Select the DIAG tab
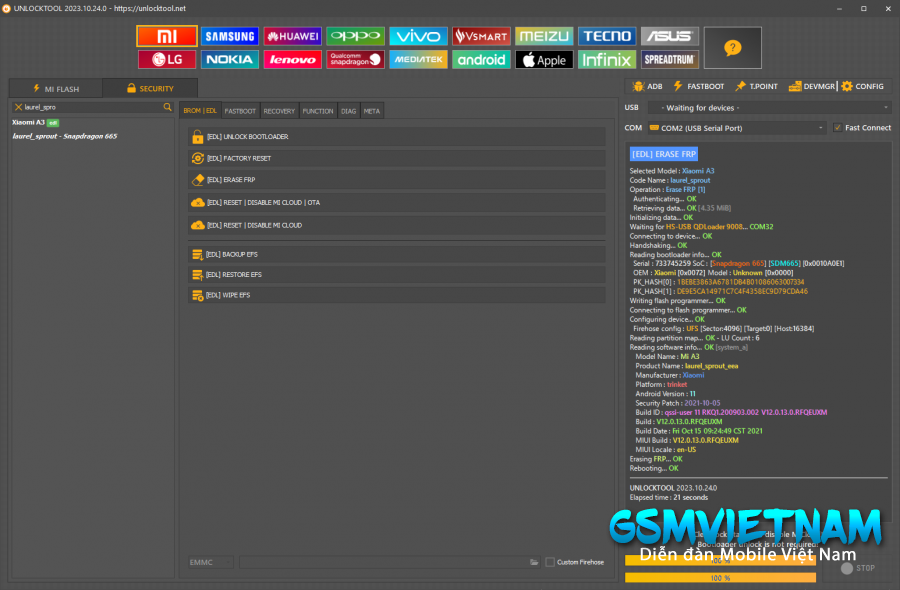 (348, 111)
